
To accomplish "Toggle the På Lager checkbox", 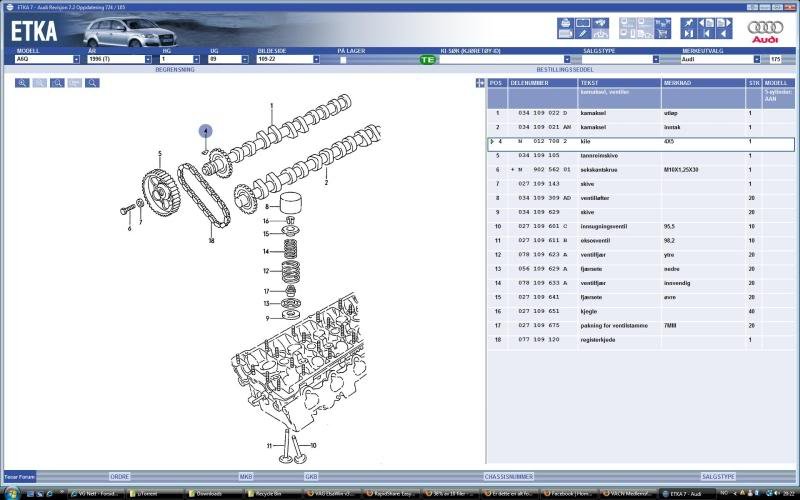I will point(342,60).
